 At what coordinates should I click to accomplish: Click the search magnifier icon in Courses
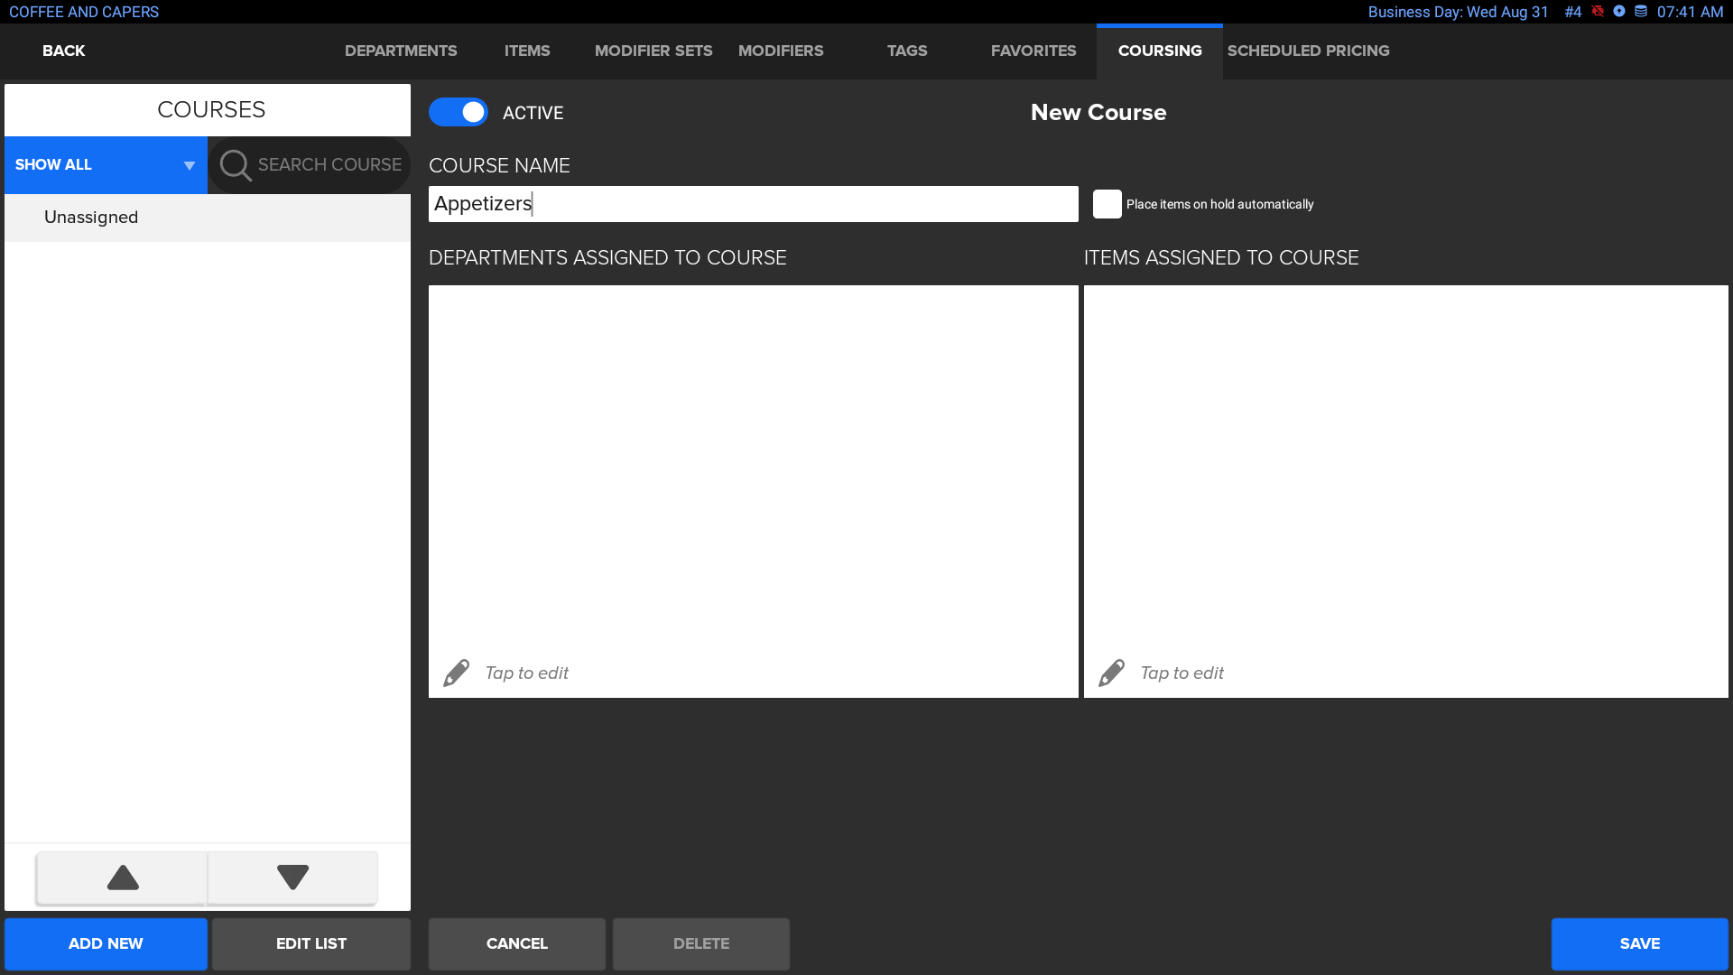[236, 165]
